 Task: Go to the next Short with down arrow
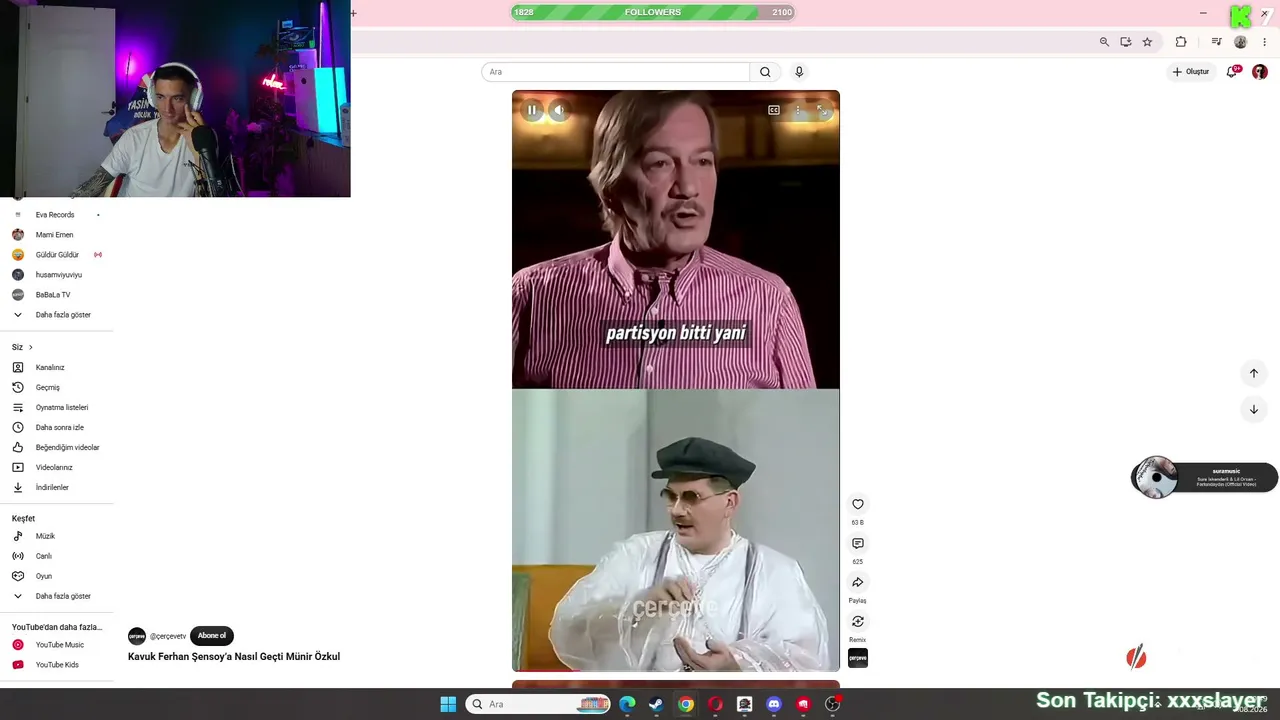pos(1253,409)
